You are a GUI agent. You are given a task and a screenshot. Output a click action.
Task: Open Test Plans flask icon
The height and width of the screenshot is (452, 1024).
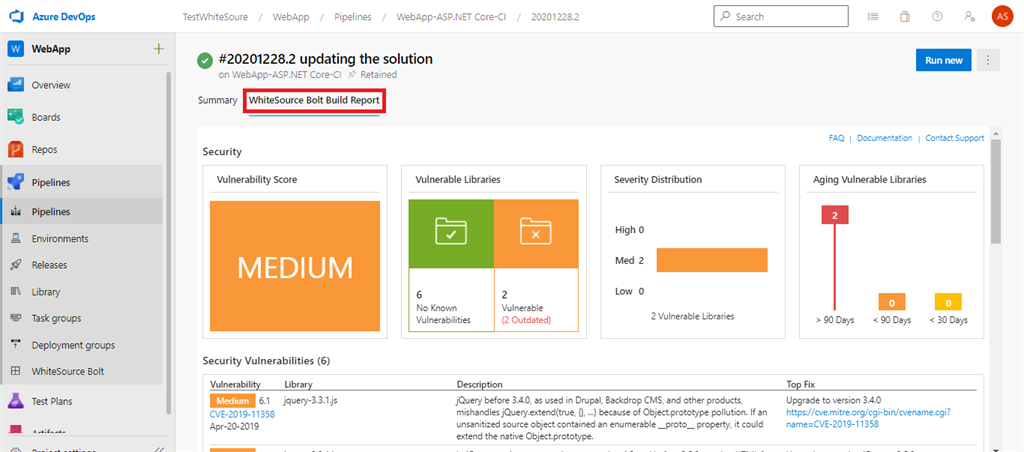click(x=16, y=401)
